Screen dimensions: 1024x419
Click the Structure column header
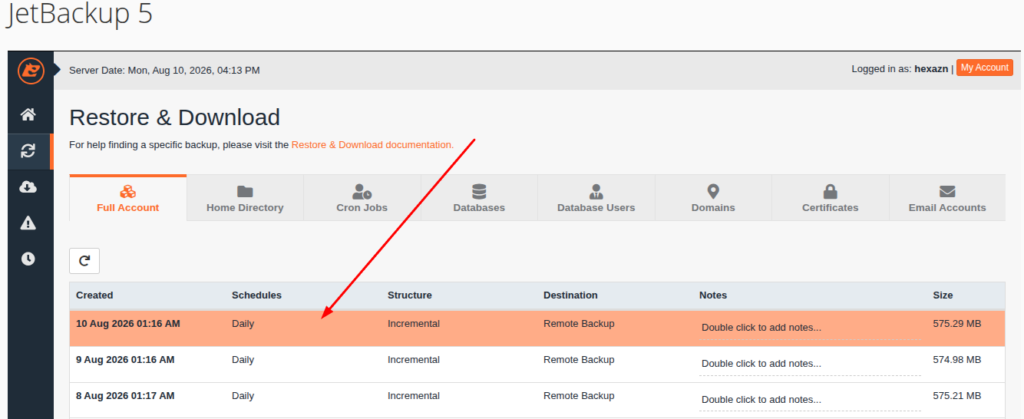(x=409, y=295)
